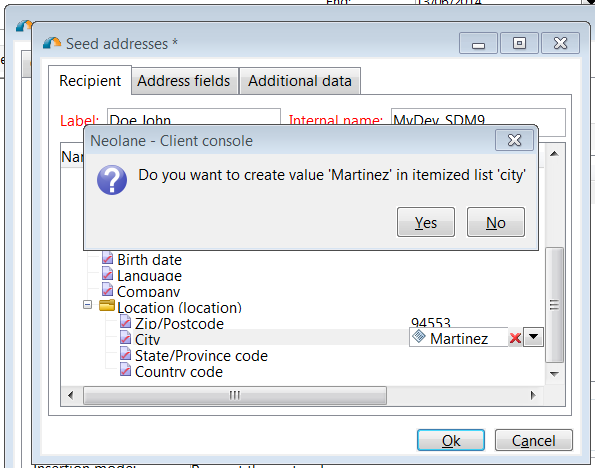The height and width of the screenshot is (468, 595).
Task: Click the vertical scrollbar down arrow
Action: [x=554, y=374]
